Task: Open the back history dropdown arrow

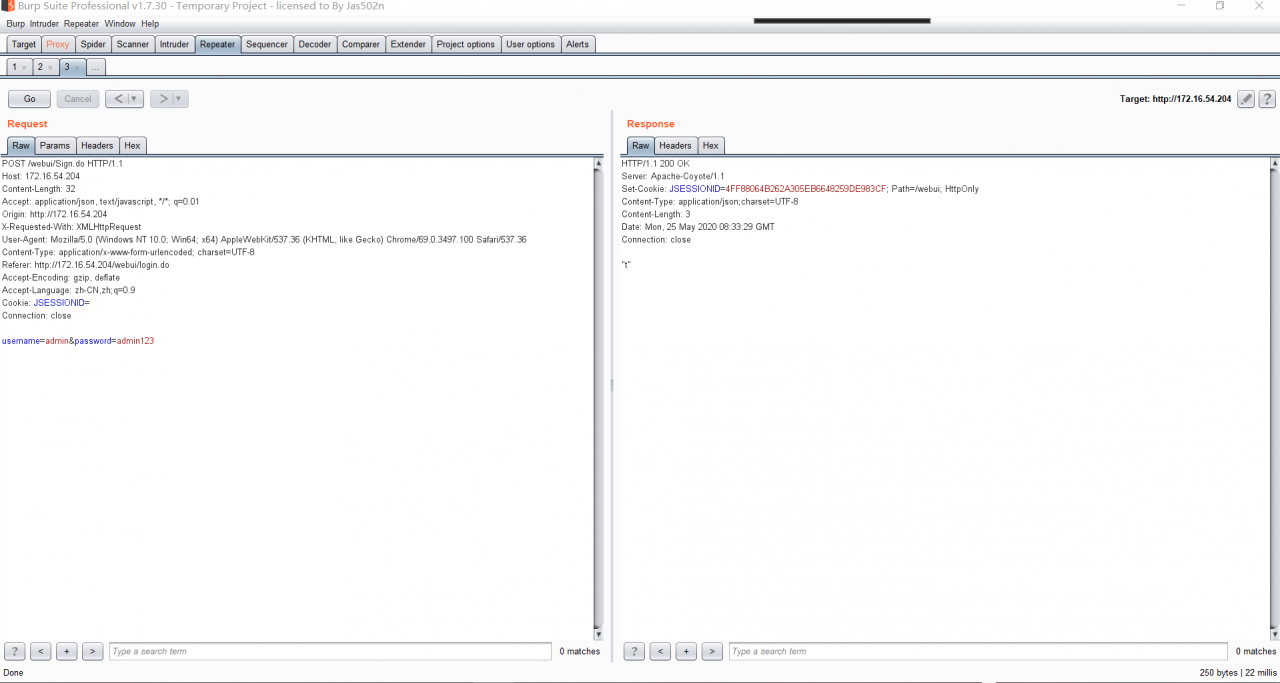Action: click(x=135, y=99)
